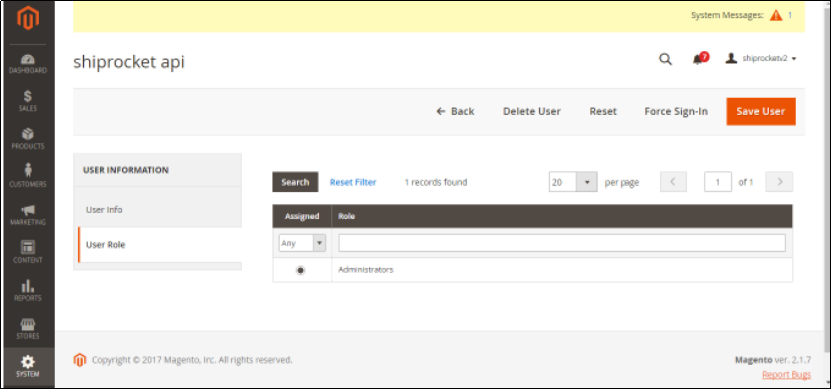Click the search magnifier icon
The image size is (833, 390).
pyautogui.click(x=665, y=59)
